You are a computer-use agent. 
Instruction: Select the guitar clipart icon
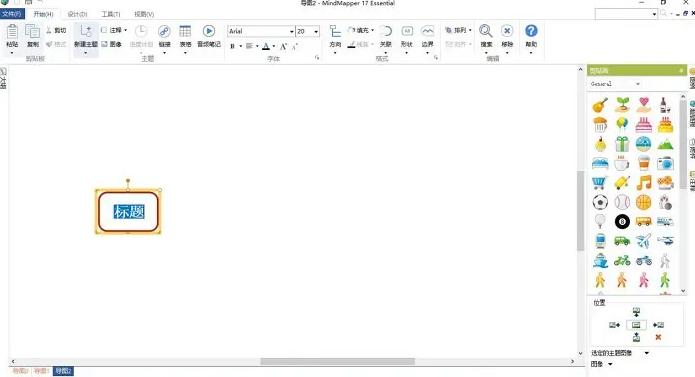pos(600,105)
